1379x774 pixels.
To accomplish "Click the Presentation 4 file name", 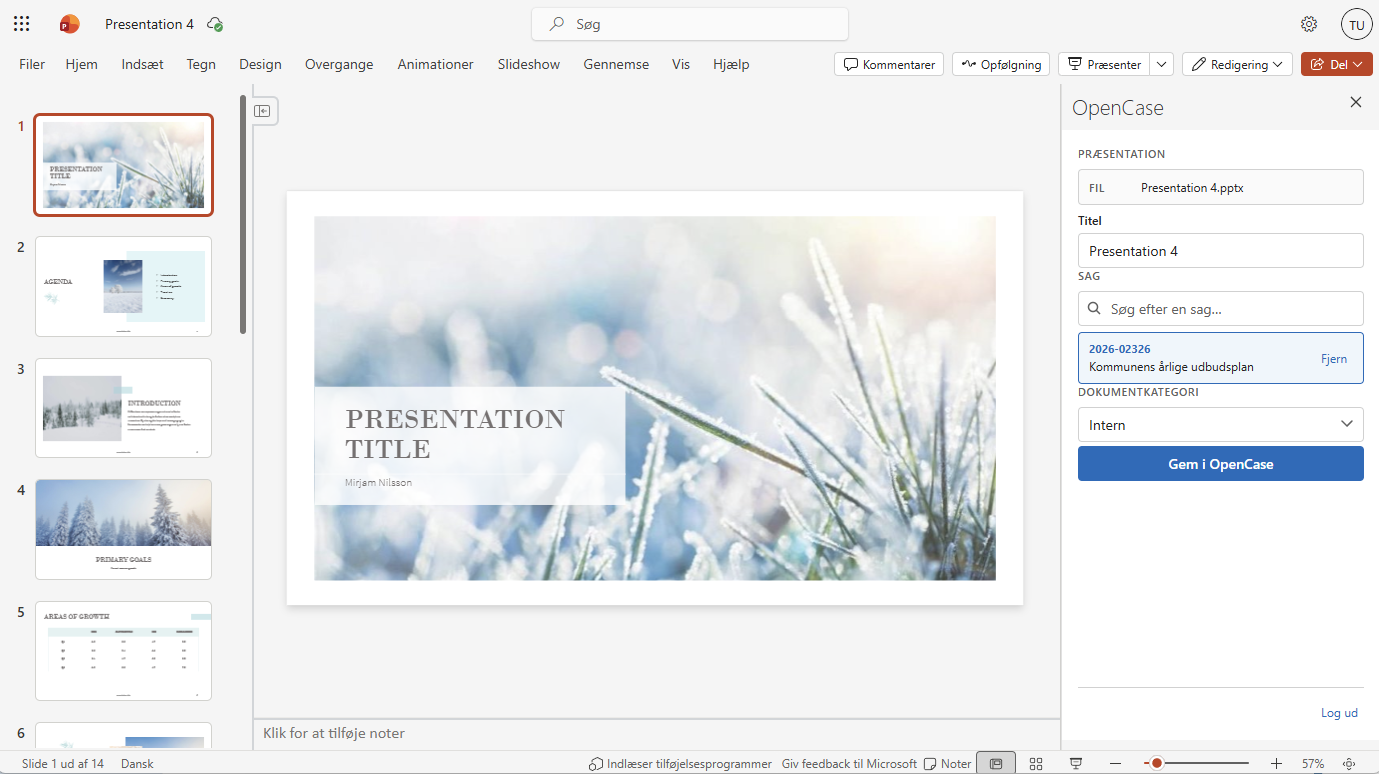I will coord(150,24).
